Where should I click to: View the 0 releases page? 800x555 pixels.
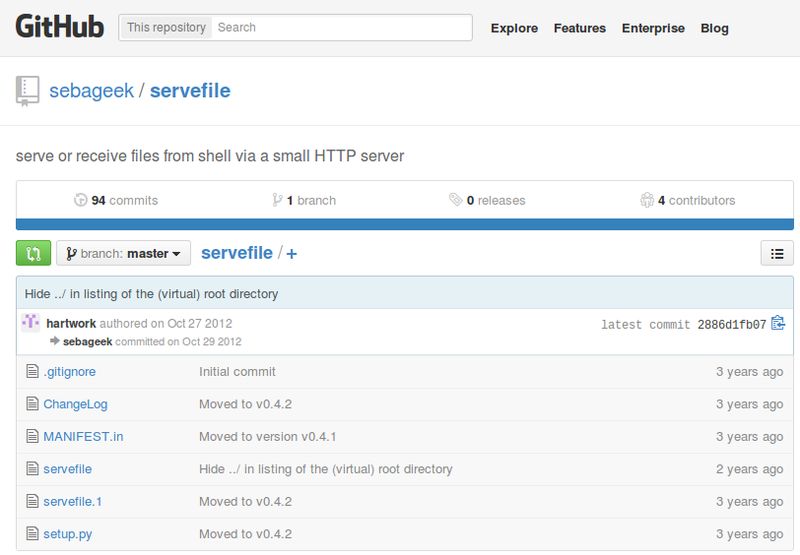click(487, 200)
